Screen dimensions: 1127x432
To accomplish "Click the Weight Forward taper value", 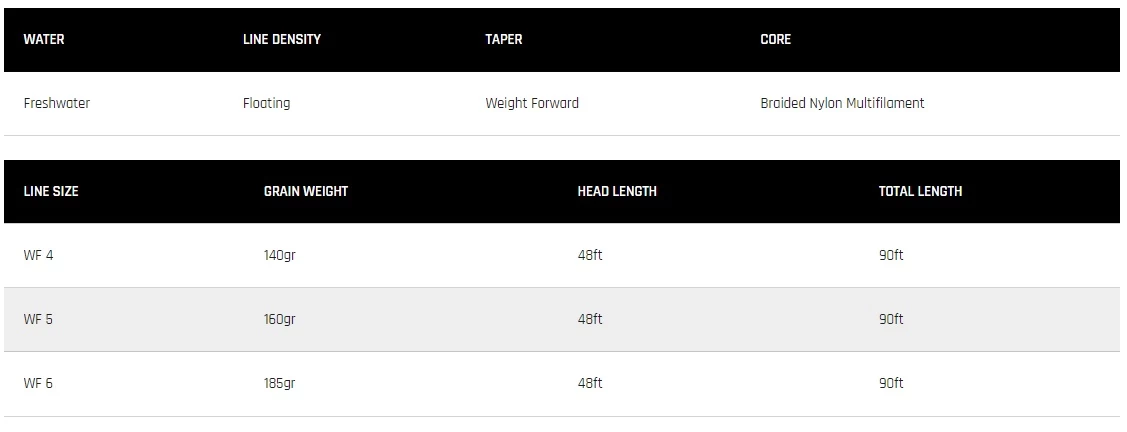I will click(x=532, y=103).
